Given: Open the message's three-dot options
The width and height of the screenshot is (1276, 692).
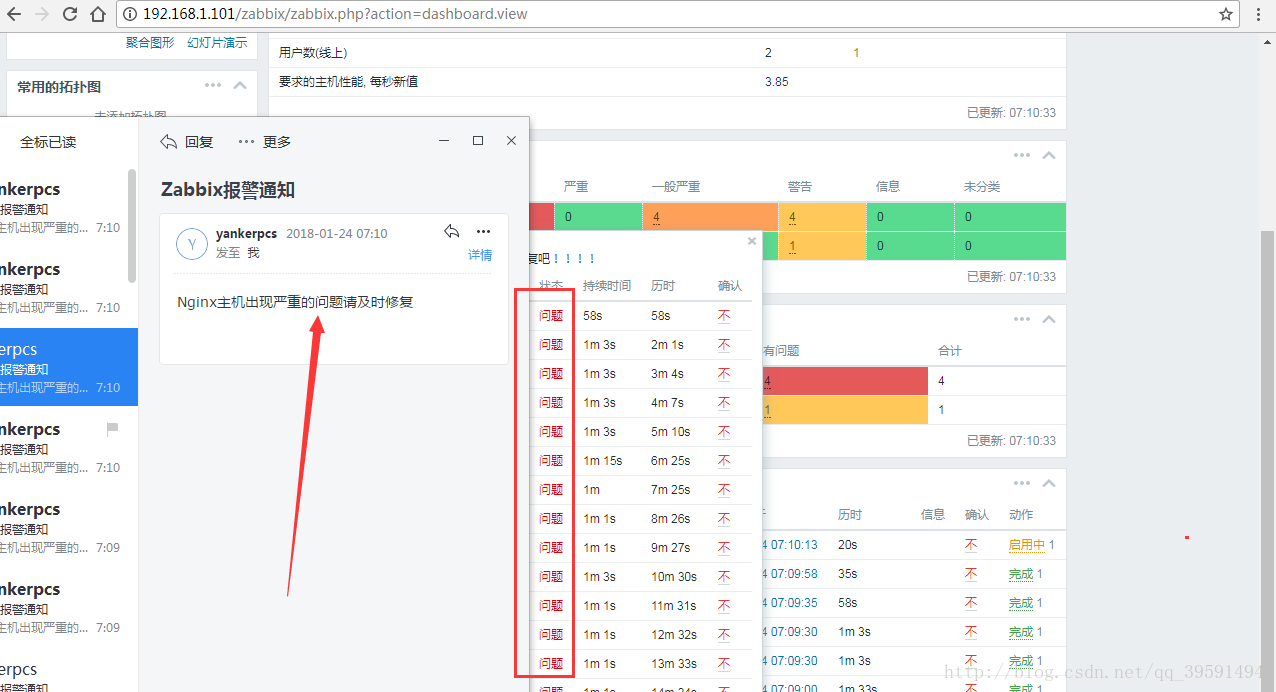Looking at the screenshot, I should click(483, 232).
